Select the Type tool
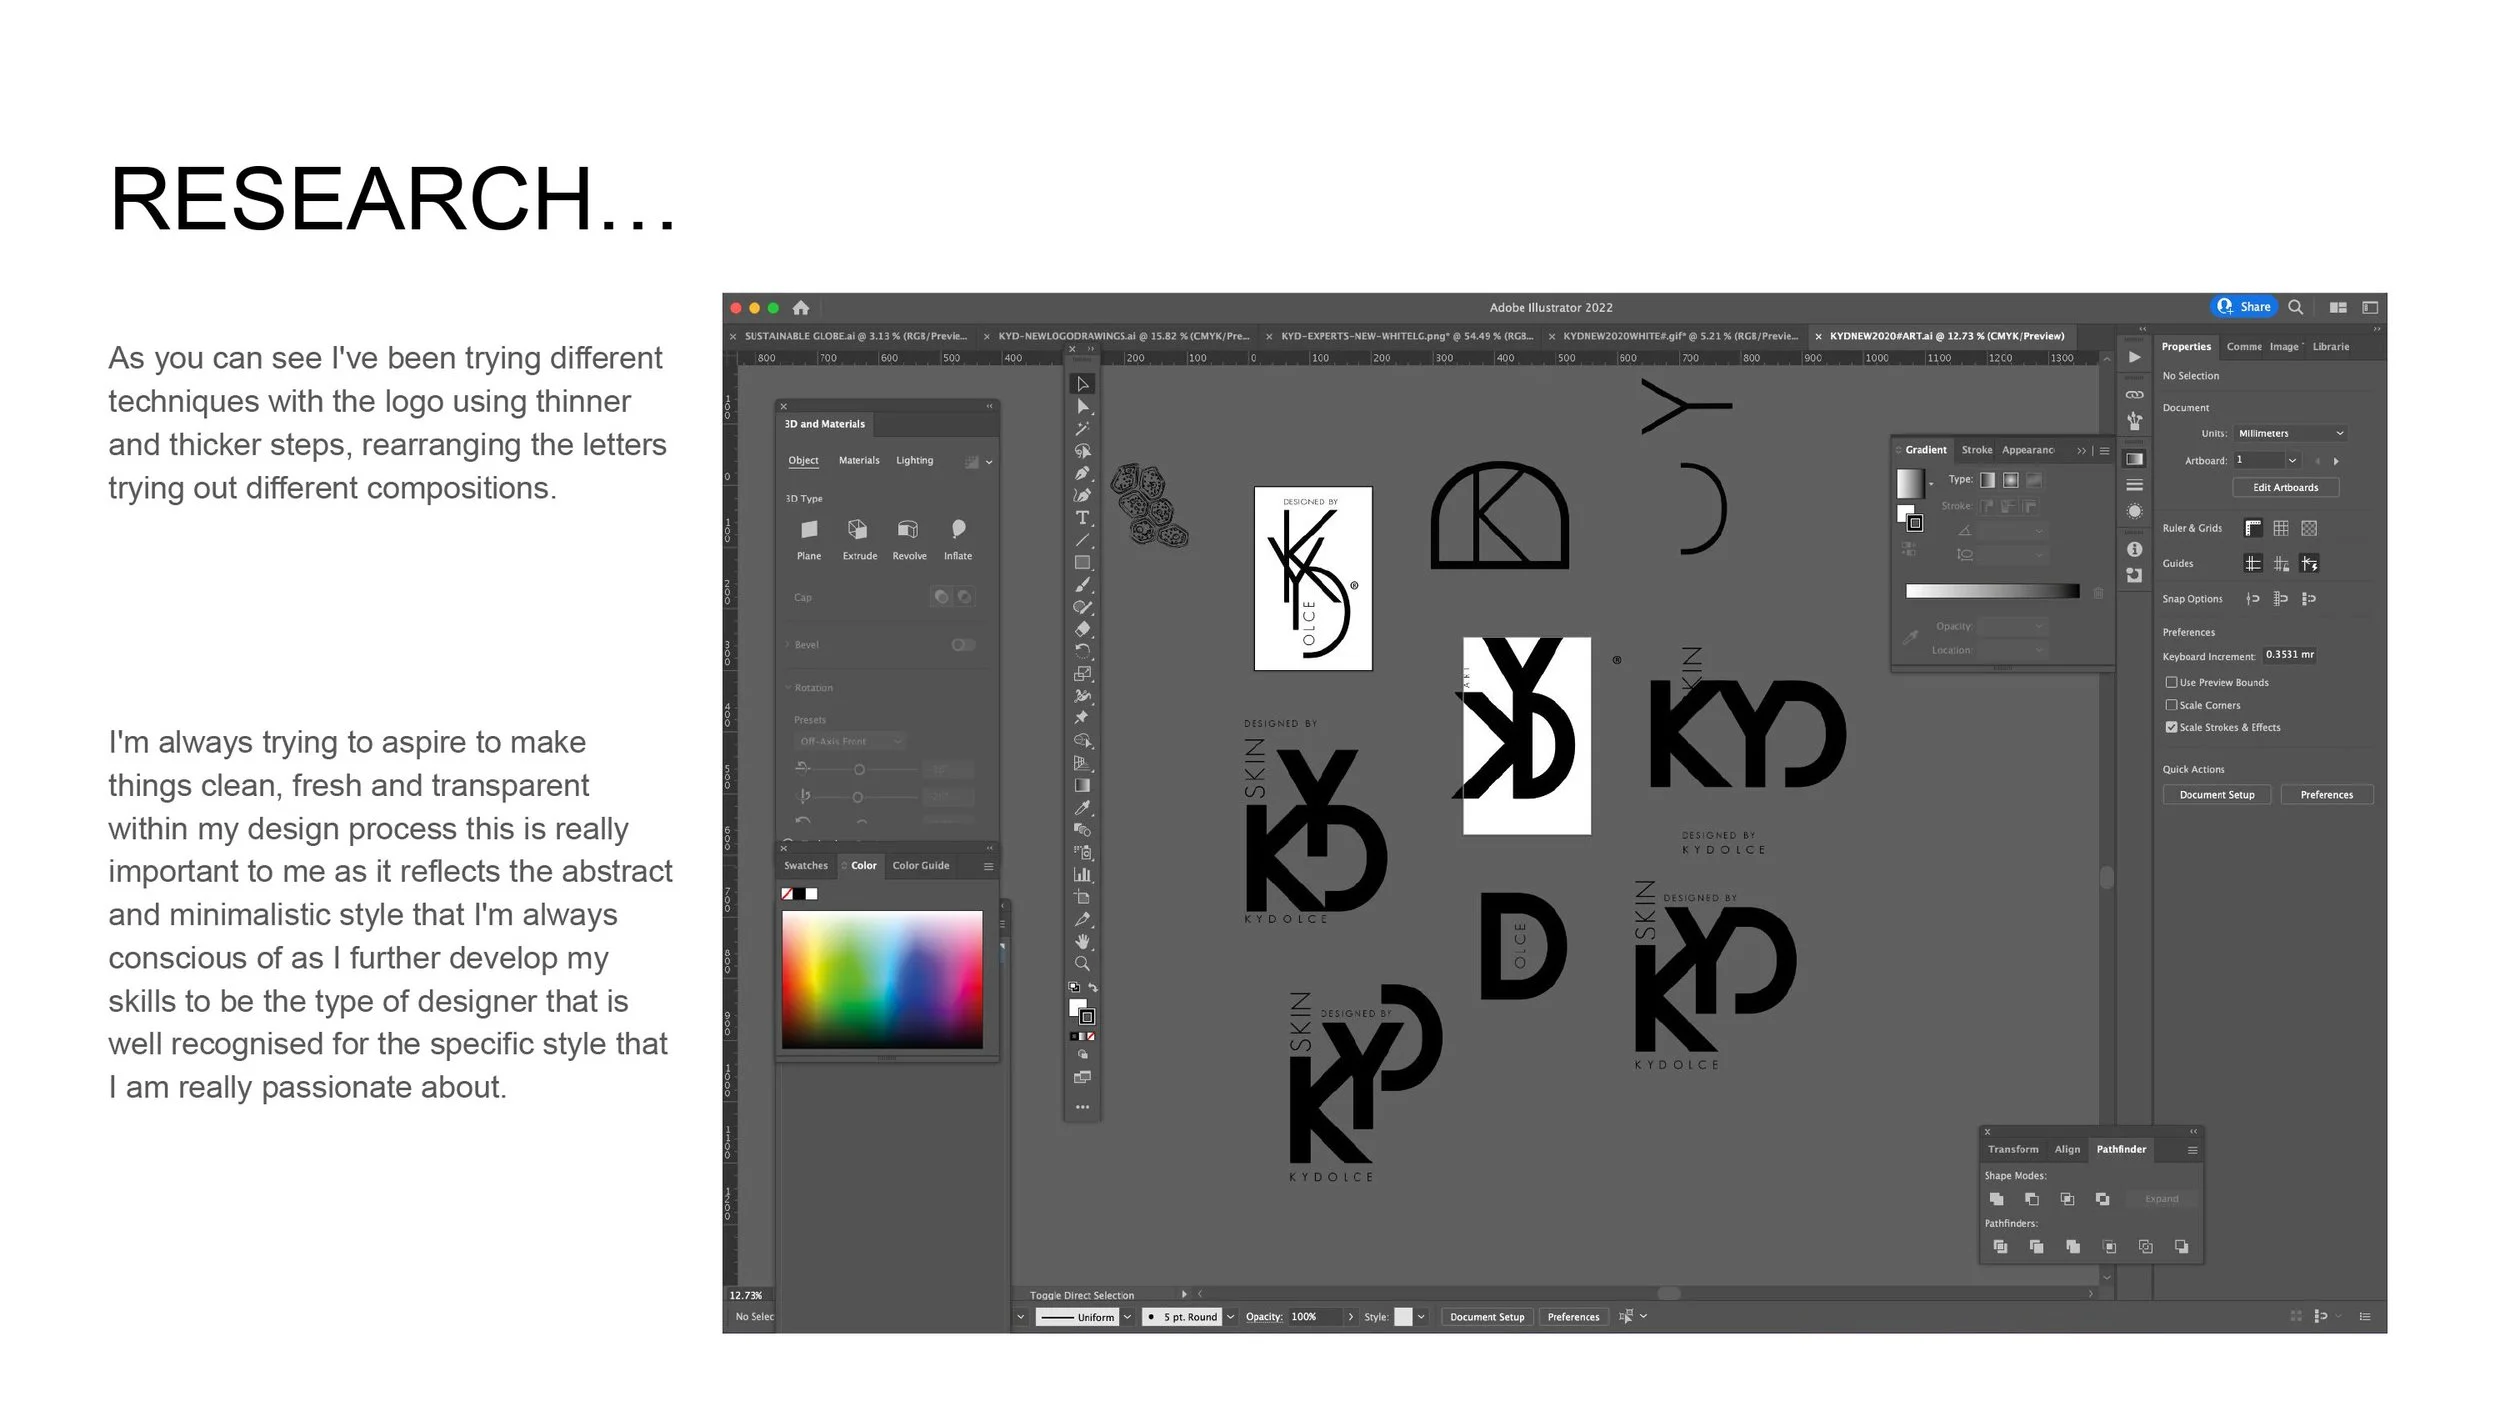Image resolution: width=2500 pixels, height=1407 pixels. [x=1082, y=518]
